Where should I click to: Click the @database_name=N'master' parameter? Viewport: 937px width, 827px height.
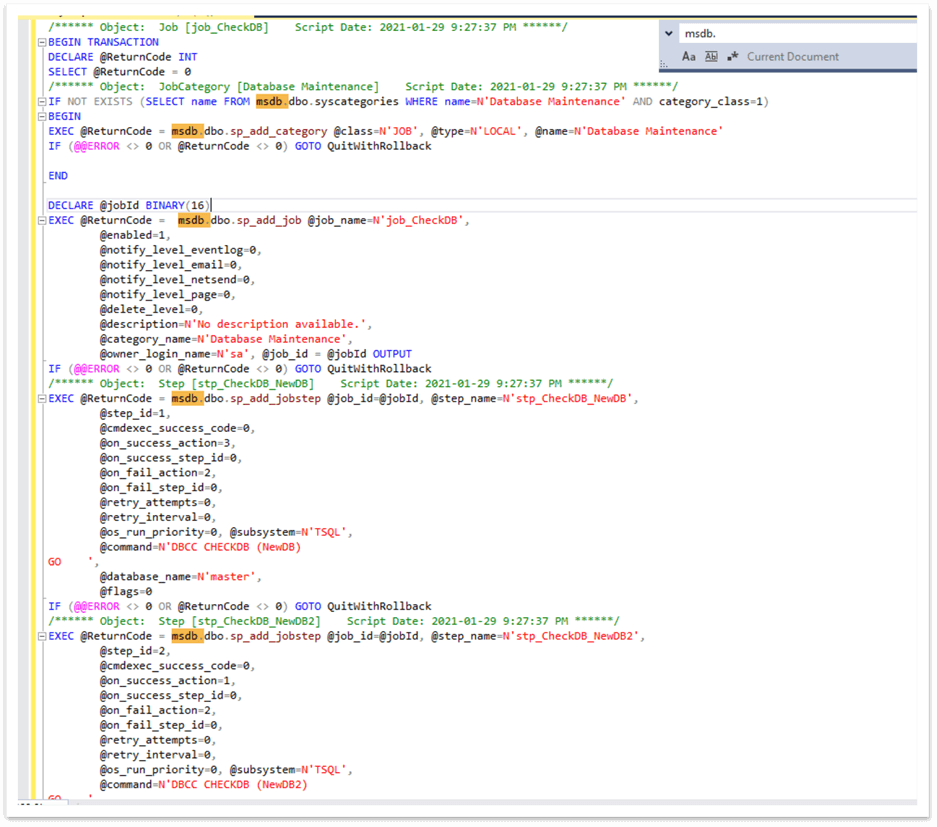(x=179, y=576)
